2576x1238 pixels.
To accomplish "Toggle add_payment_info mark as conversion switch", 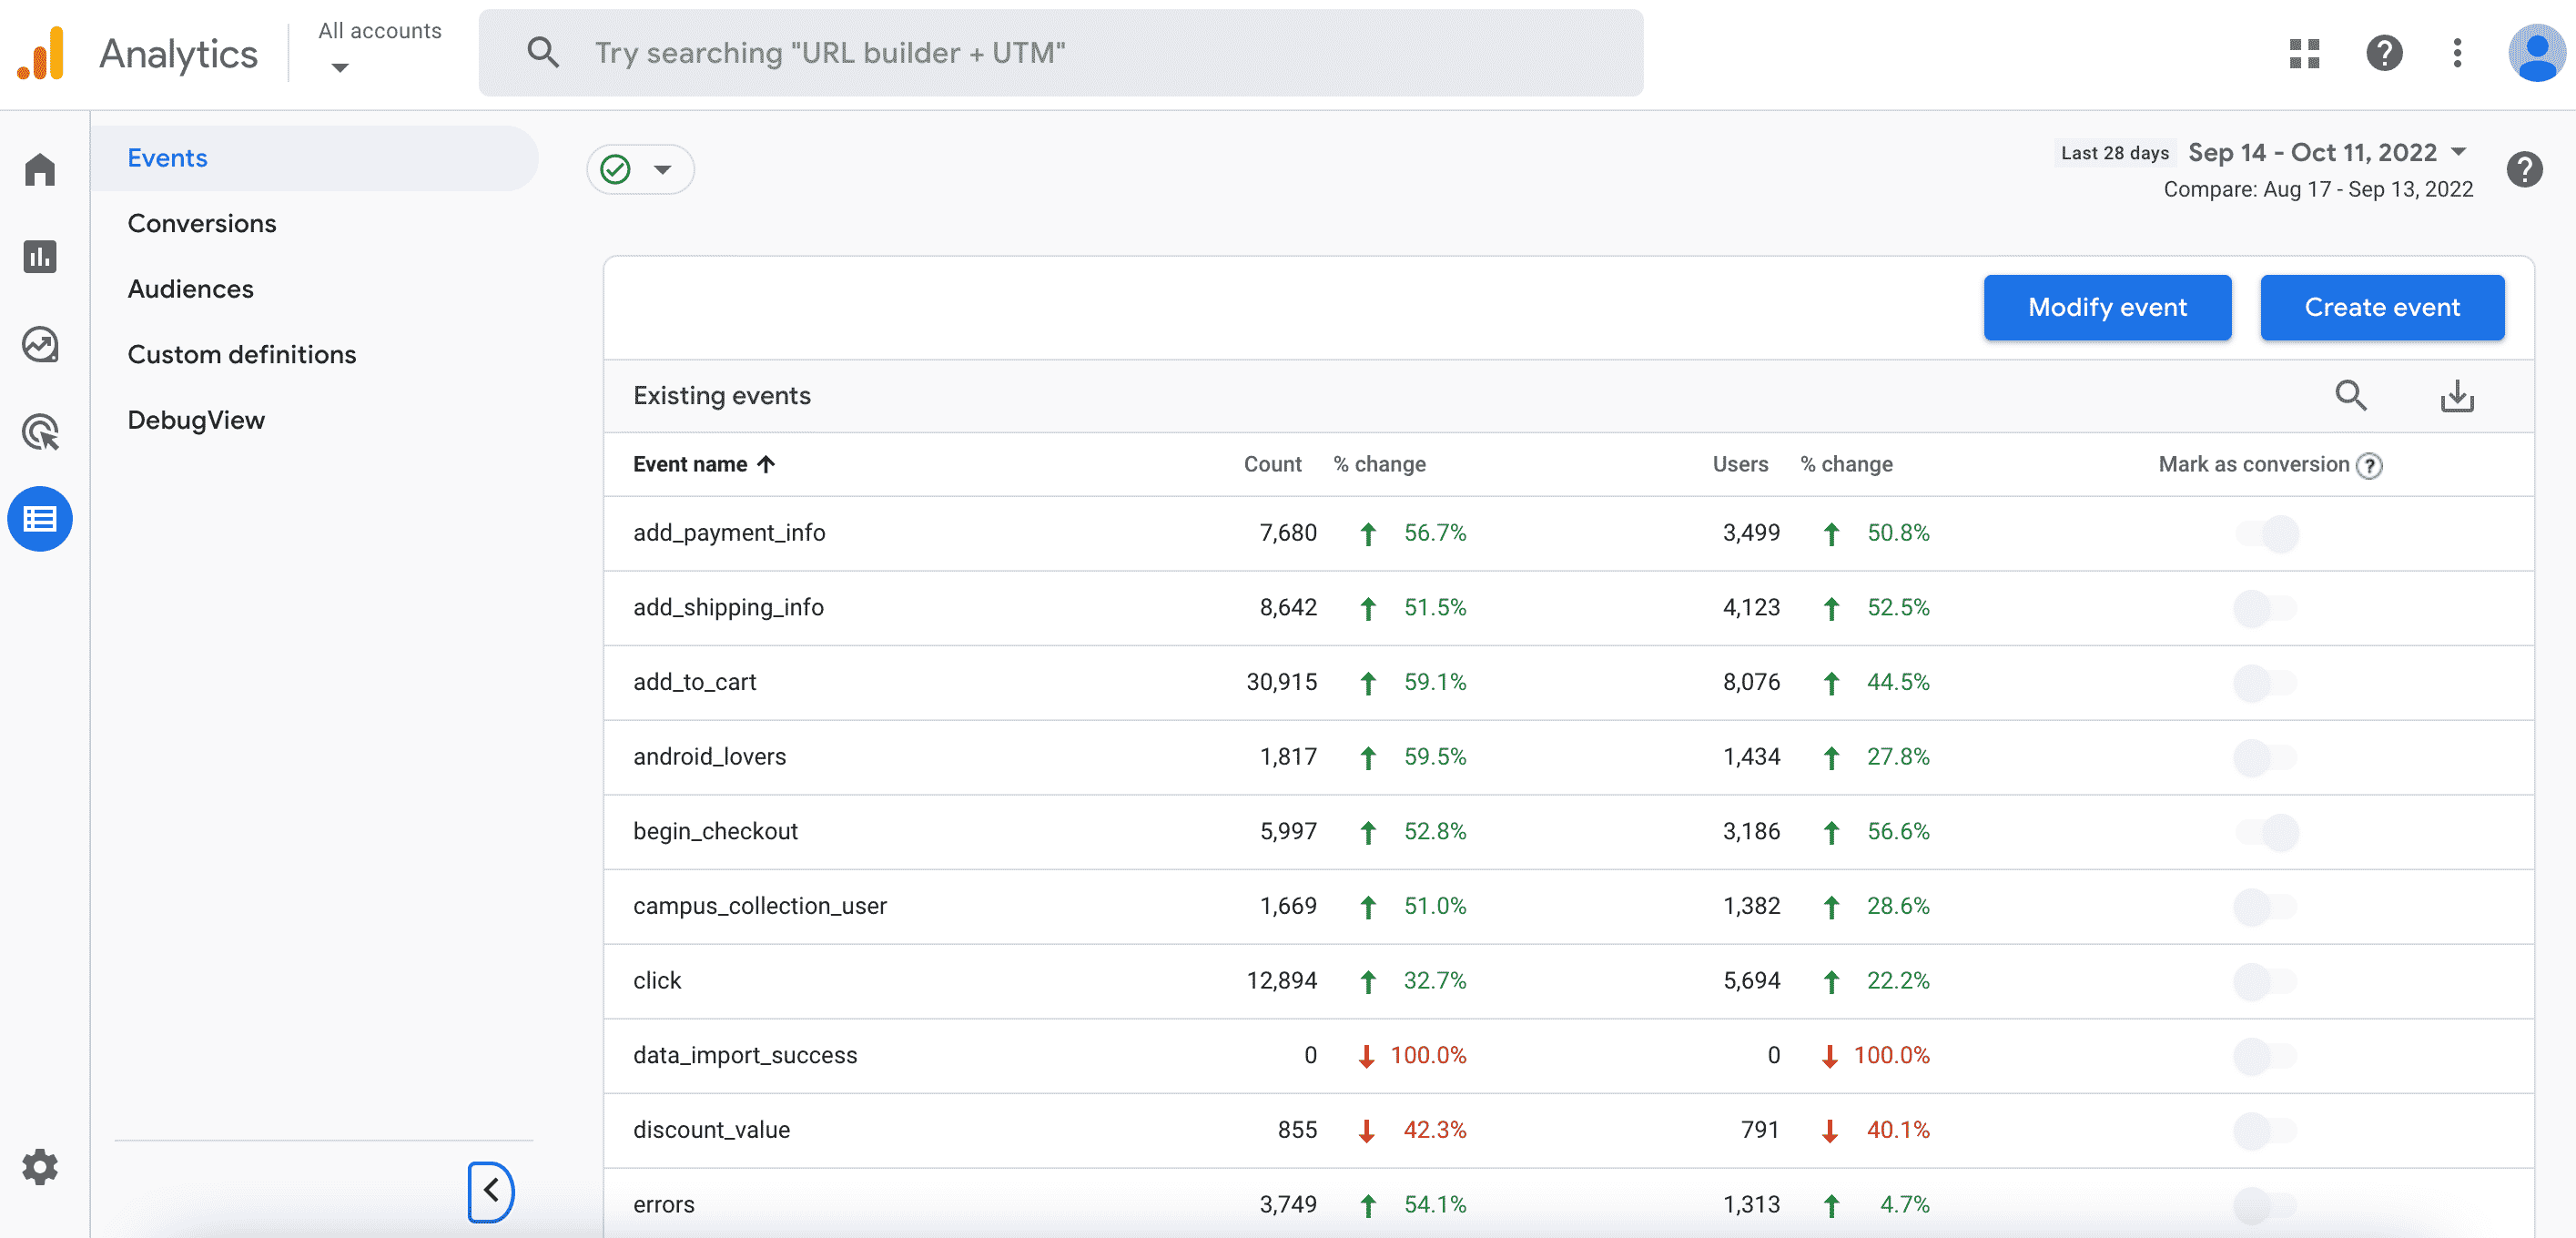I will [x=2266, y=533].
